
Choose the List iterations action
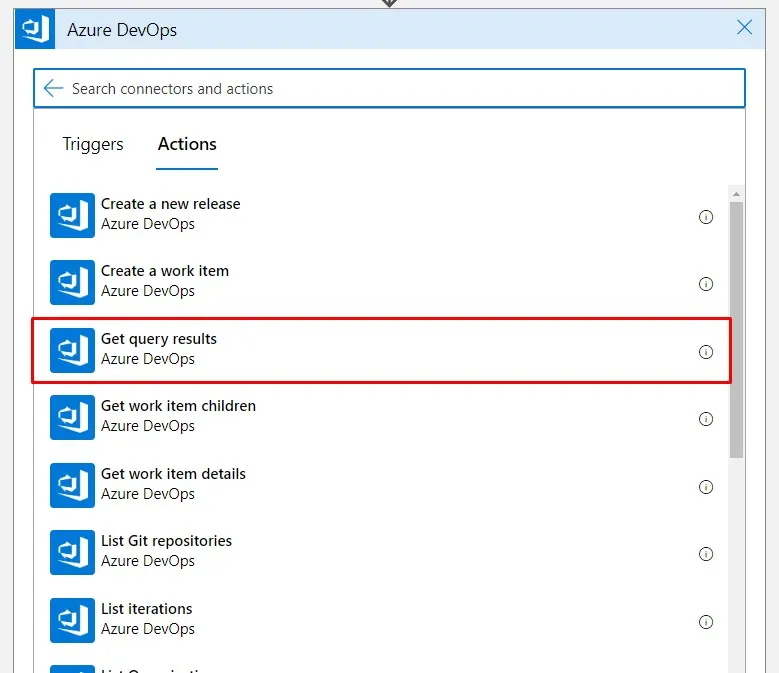(x=382, y=620)
